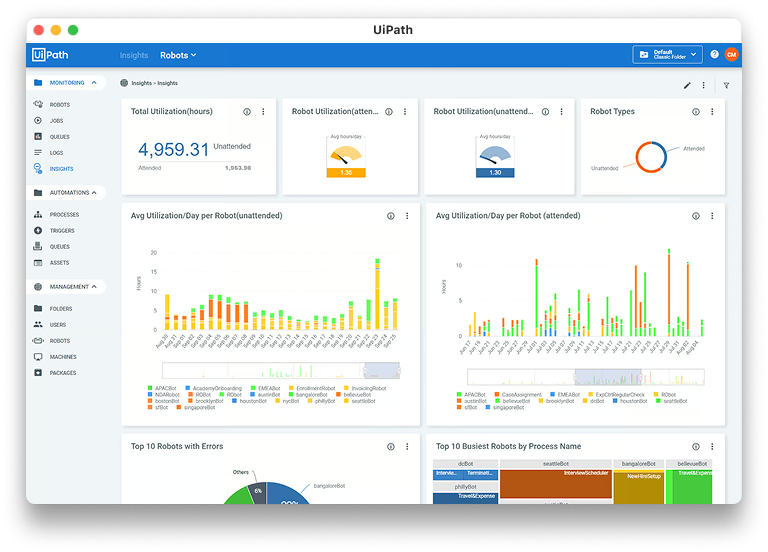Toggle EnrollmentRobot legend entry
The width and height of the screenshot is (768, 552).
(x=312, y=388)
